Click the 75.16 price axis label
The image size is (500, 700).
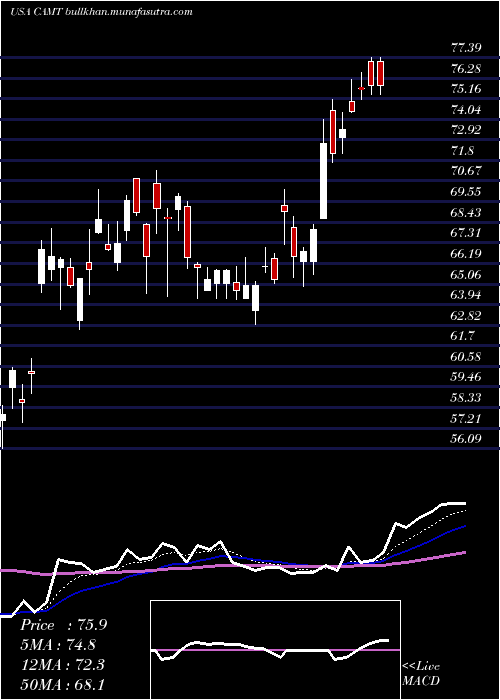pos(466,89)
